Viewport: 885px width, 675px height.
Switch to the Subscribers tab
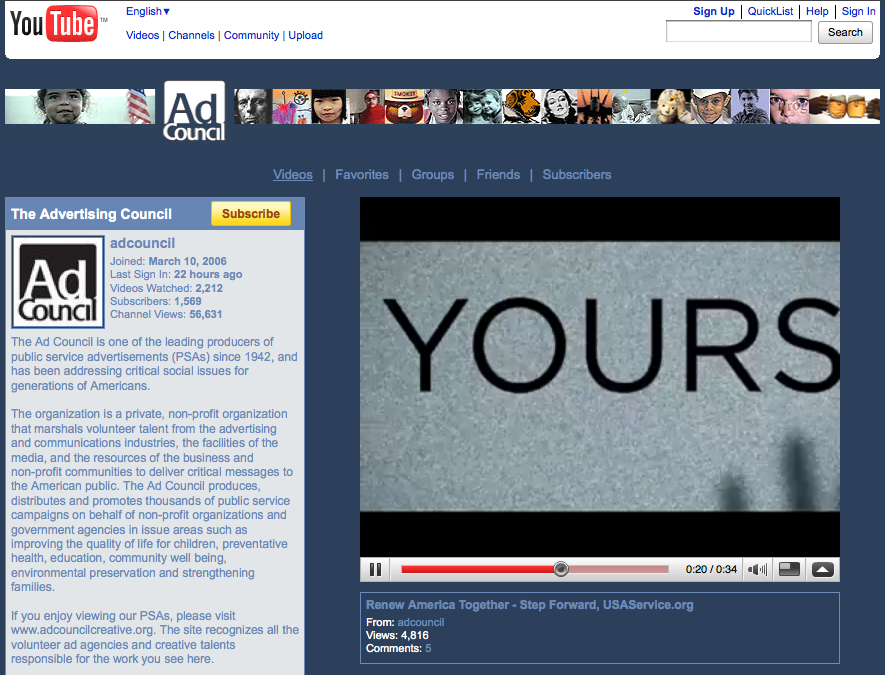click(577, 174)
